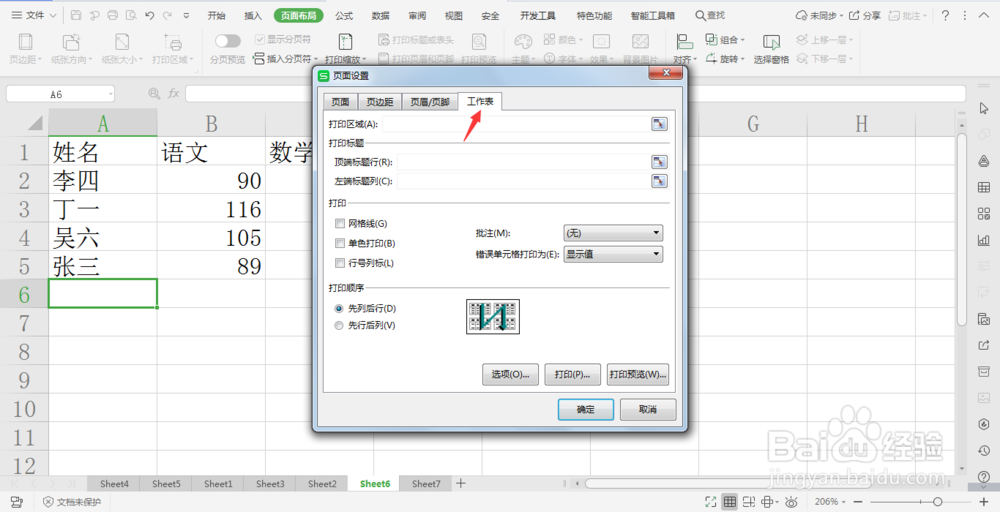Open the 公式 ribbon tab
This screenshot has height=512, width=1000.
point(344,15)
